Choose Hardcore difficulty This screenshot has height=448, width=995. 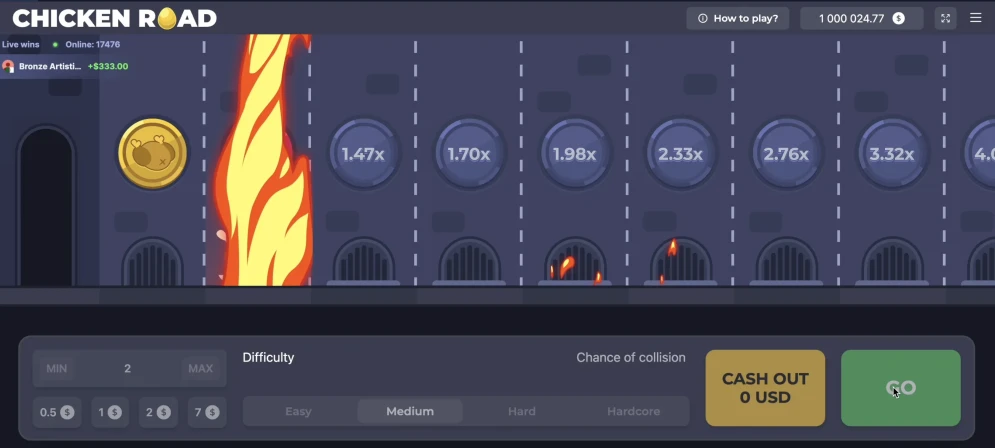(x=634, y=411)
